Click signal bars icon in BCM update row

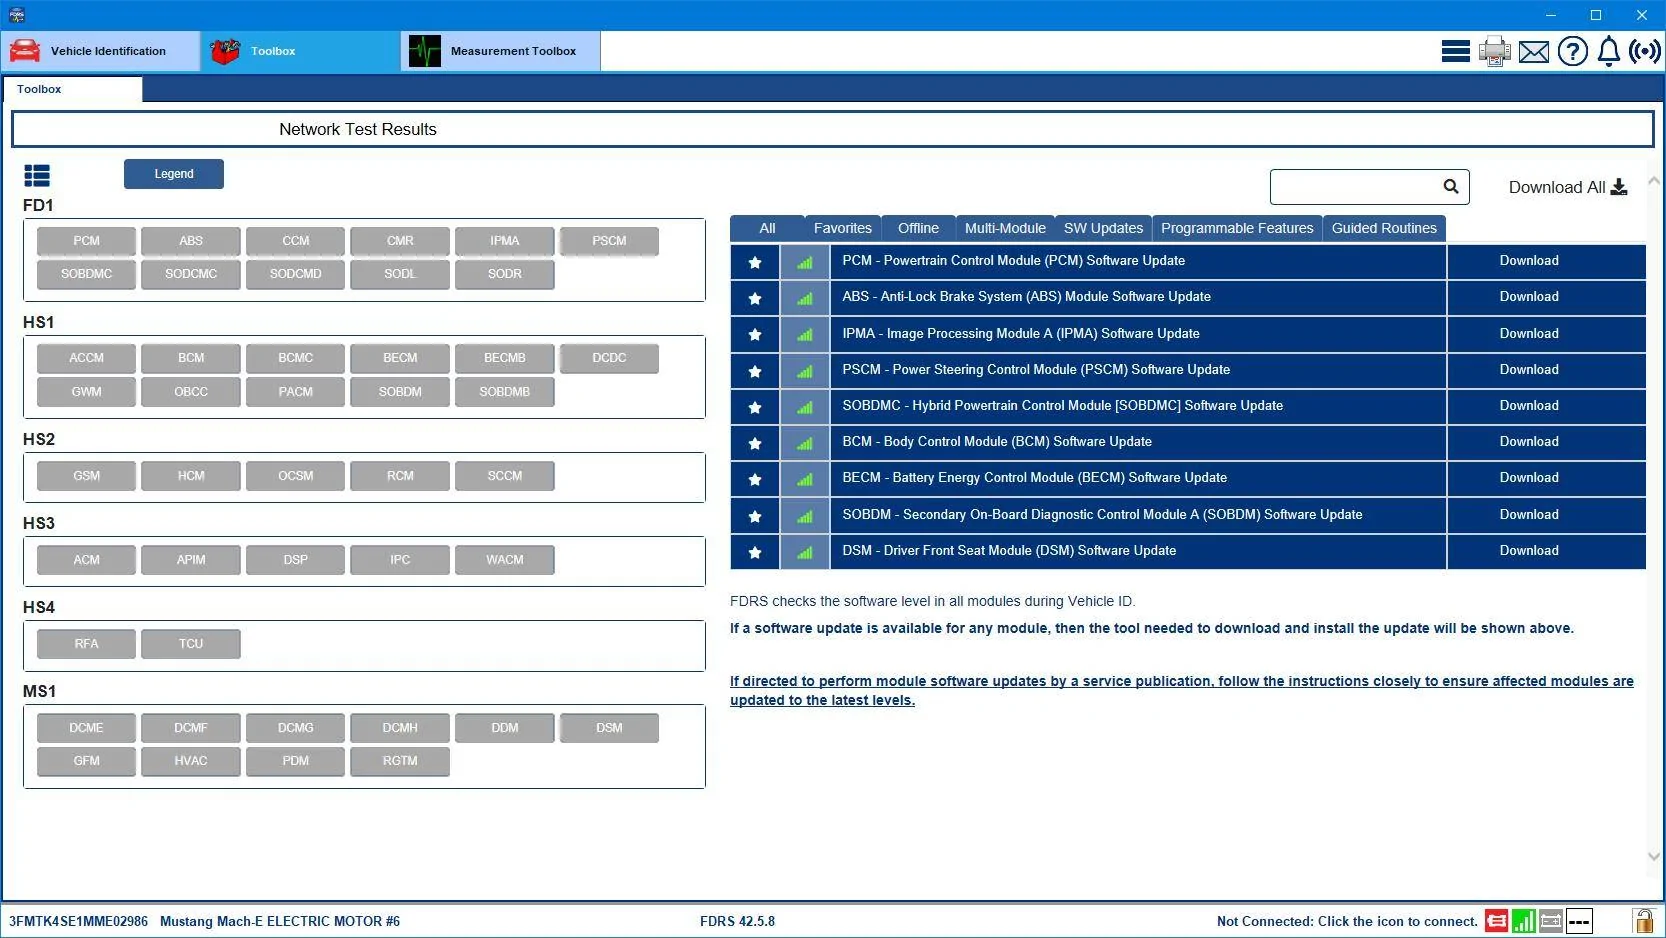coord(805,443)
